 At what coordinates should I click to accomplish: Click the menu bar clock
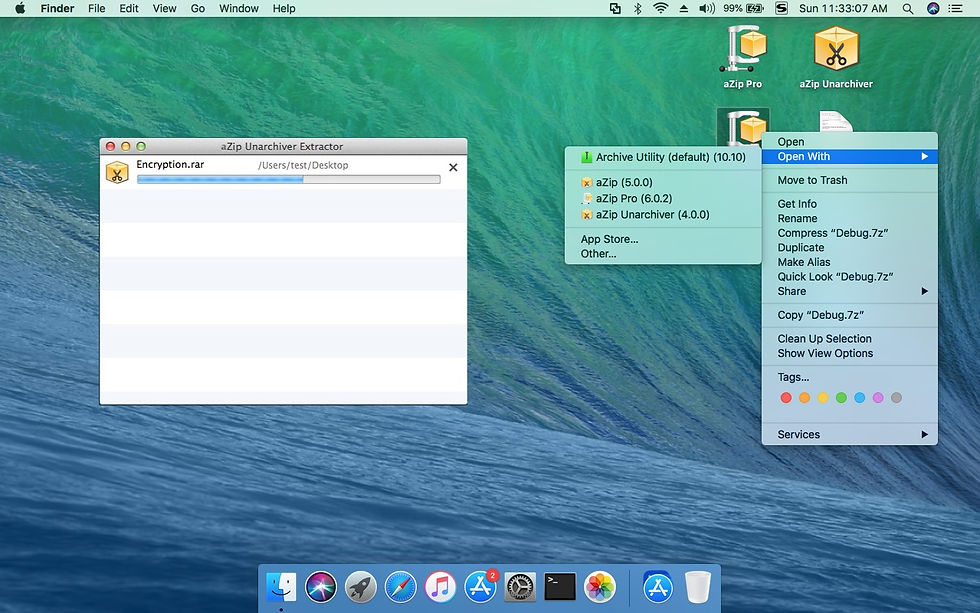[843, 8]
